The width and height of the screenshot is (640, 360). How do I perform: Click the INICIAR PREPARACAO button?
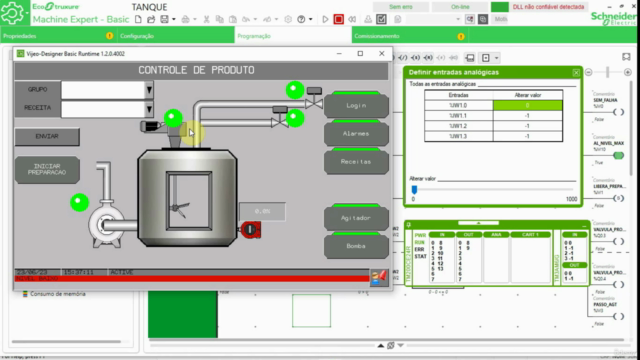pyautogui.click(x=47, y=169)
